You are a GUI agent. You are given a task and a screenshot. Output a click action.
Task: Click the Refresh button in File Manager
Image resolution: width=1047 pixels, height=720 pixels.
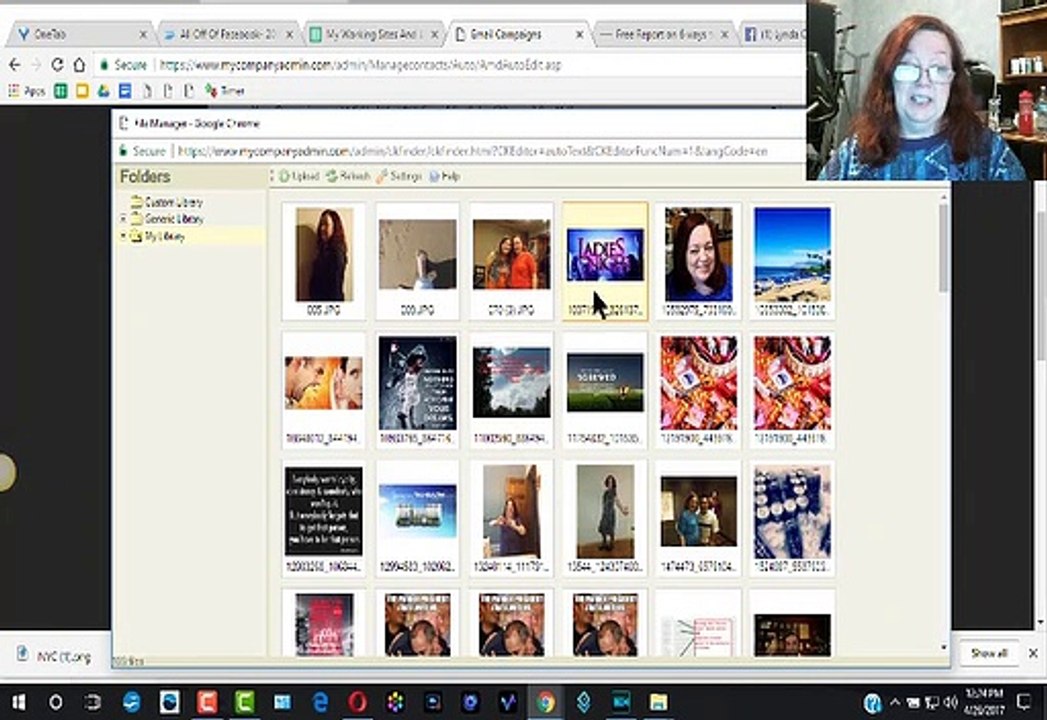point(348,176)
